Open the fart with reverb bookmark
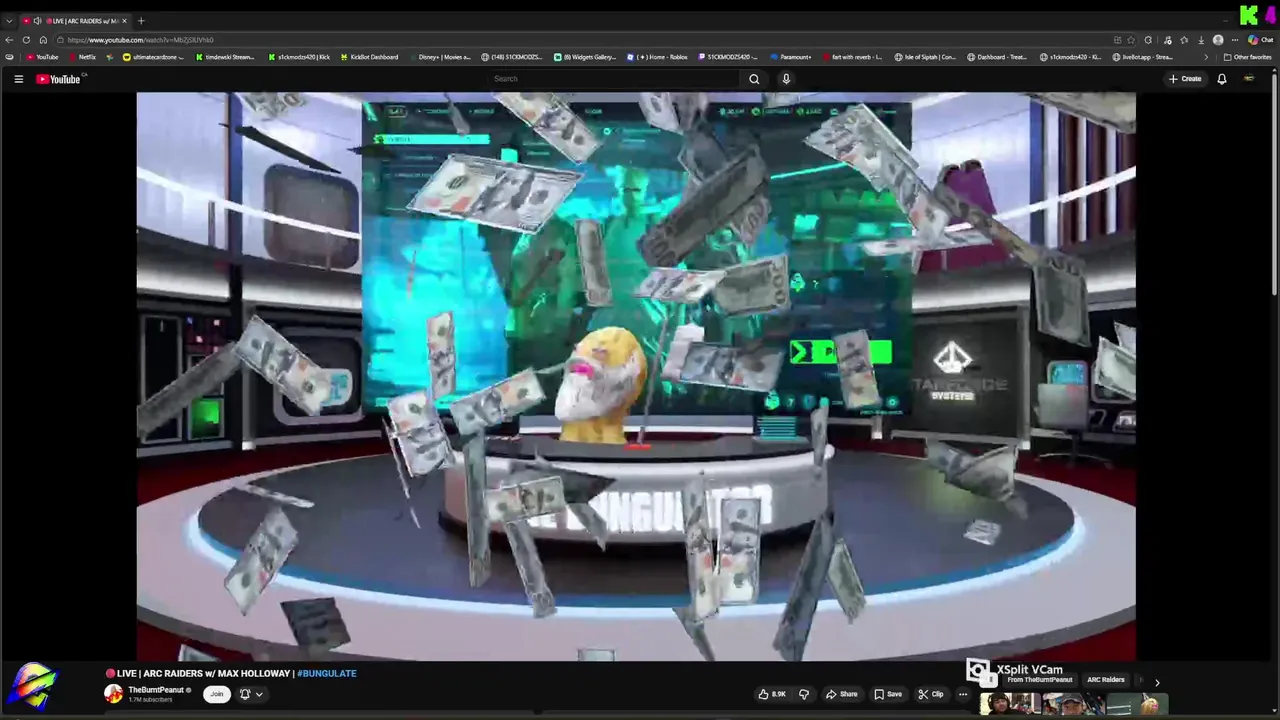Viewport: 1280px width, 720px height. pos(852,57)
